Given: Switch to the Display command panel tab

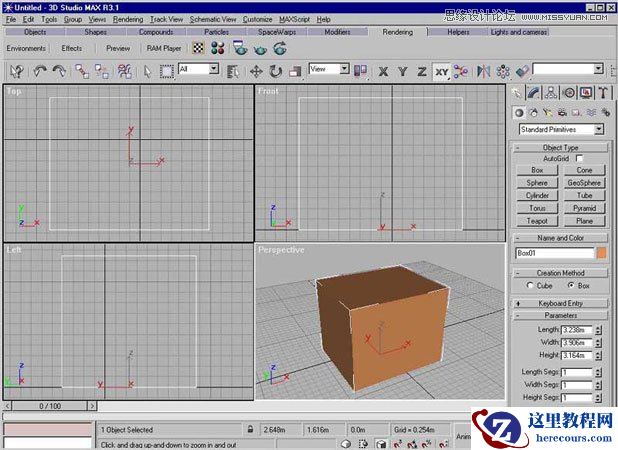Looking at the screenshot, I should click(x=586, y=93).
